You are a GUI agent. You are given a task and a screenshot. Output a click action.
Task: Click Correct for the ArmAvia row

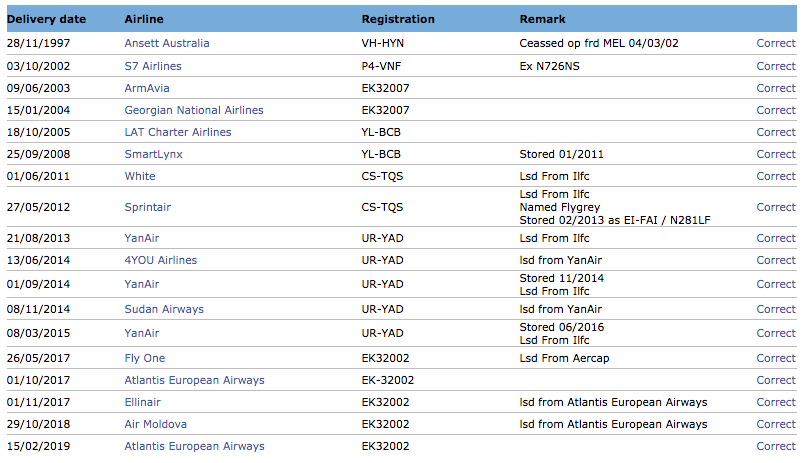776,88
